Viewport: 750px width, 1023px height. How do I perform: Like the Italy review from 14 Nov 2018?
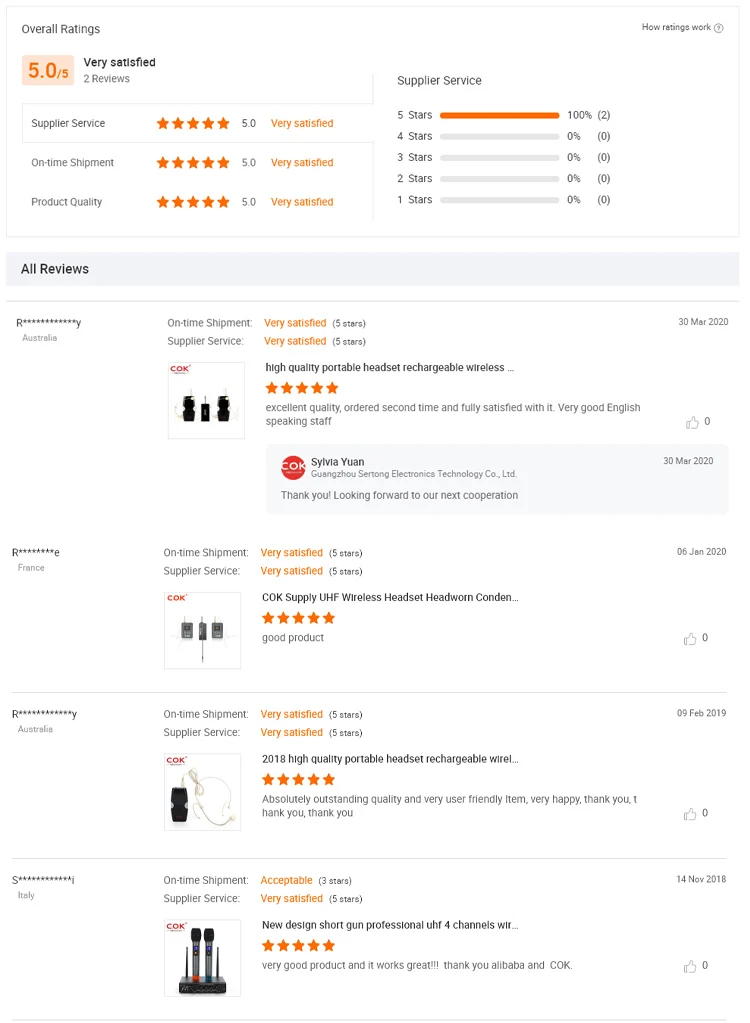pos(690,967)
